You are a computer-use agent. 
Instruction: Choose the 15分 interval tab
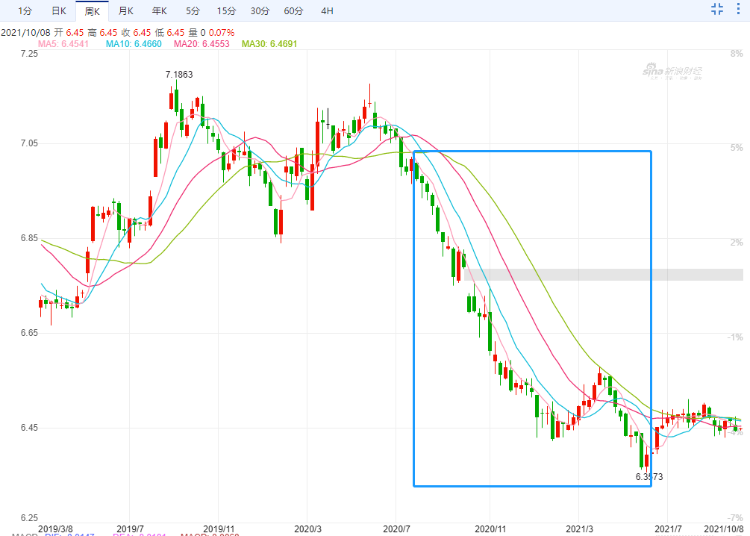coord(226,11)
